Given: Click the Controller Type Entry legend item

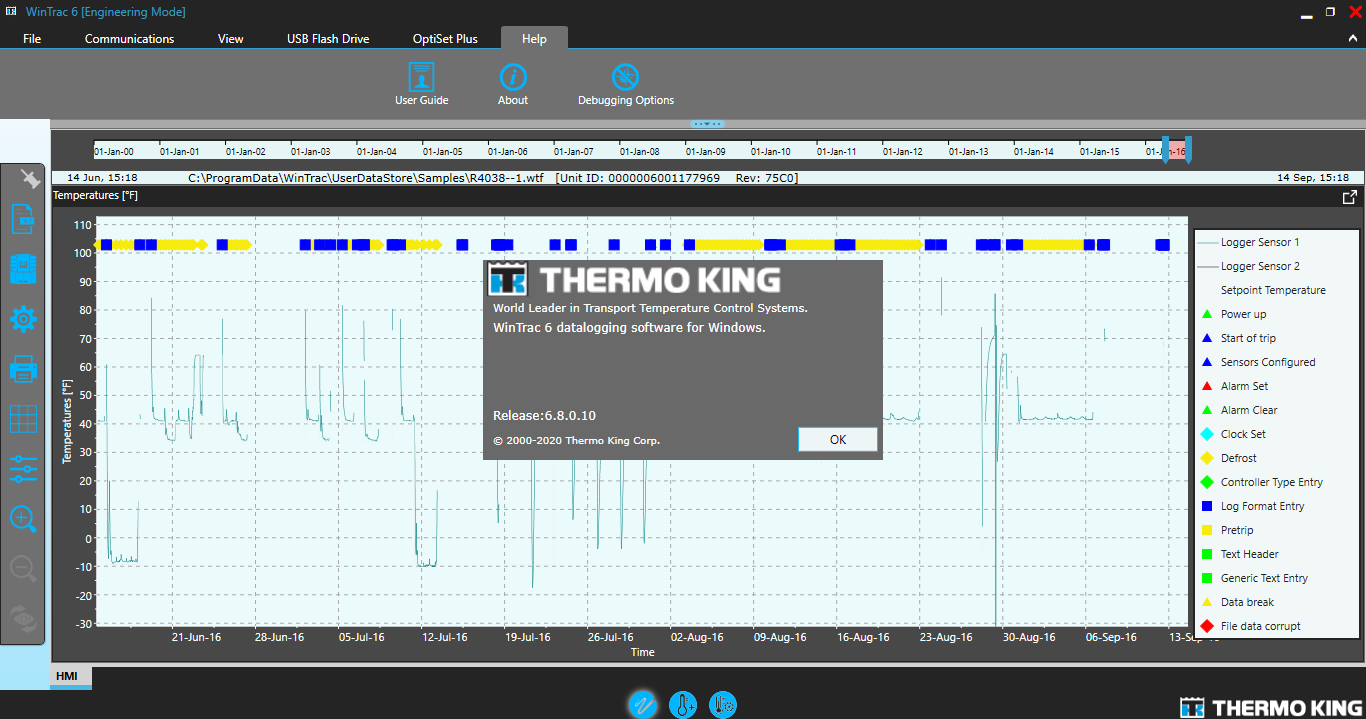Looking at the screenshot, I should point(1271,482).
